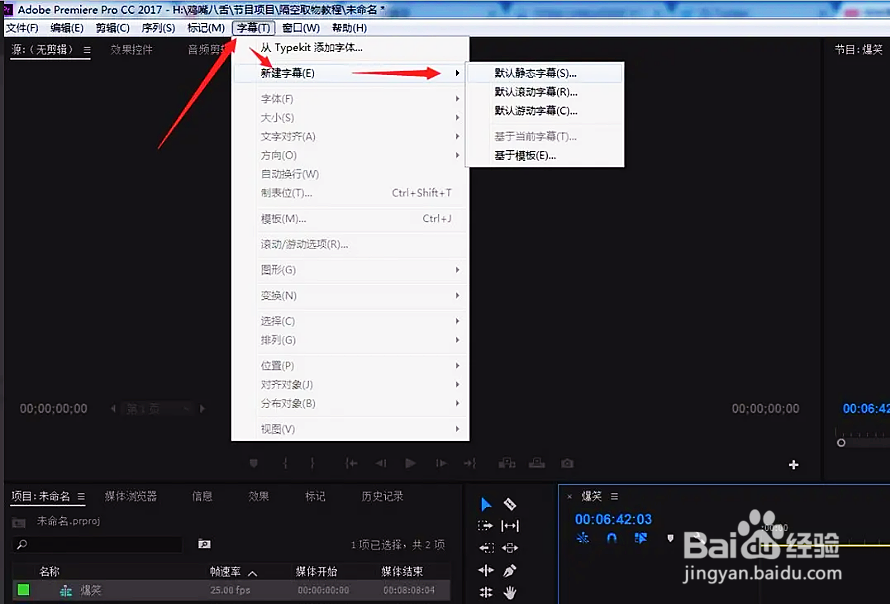Click the timeline timecode 00:06:42:03

(x=614, y=519)
